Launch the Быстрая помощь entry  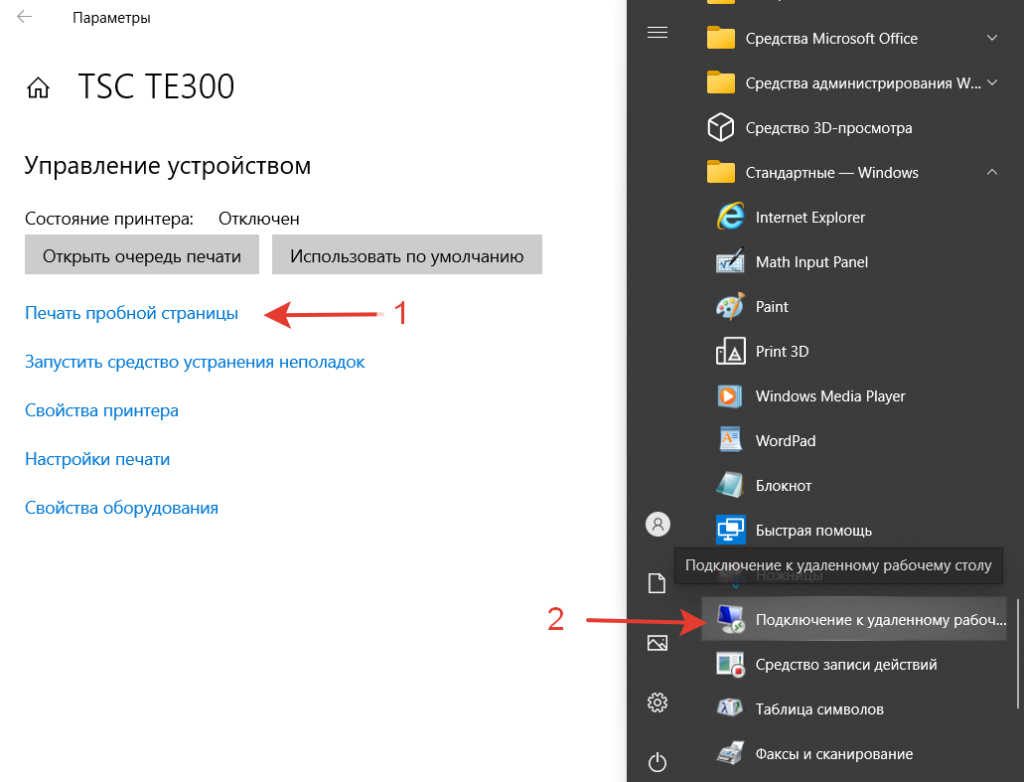[x=854, y=530]
